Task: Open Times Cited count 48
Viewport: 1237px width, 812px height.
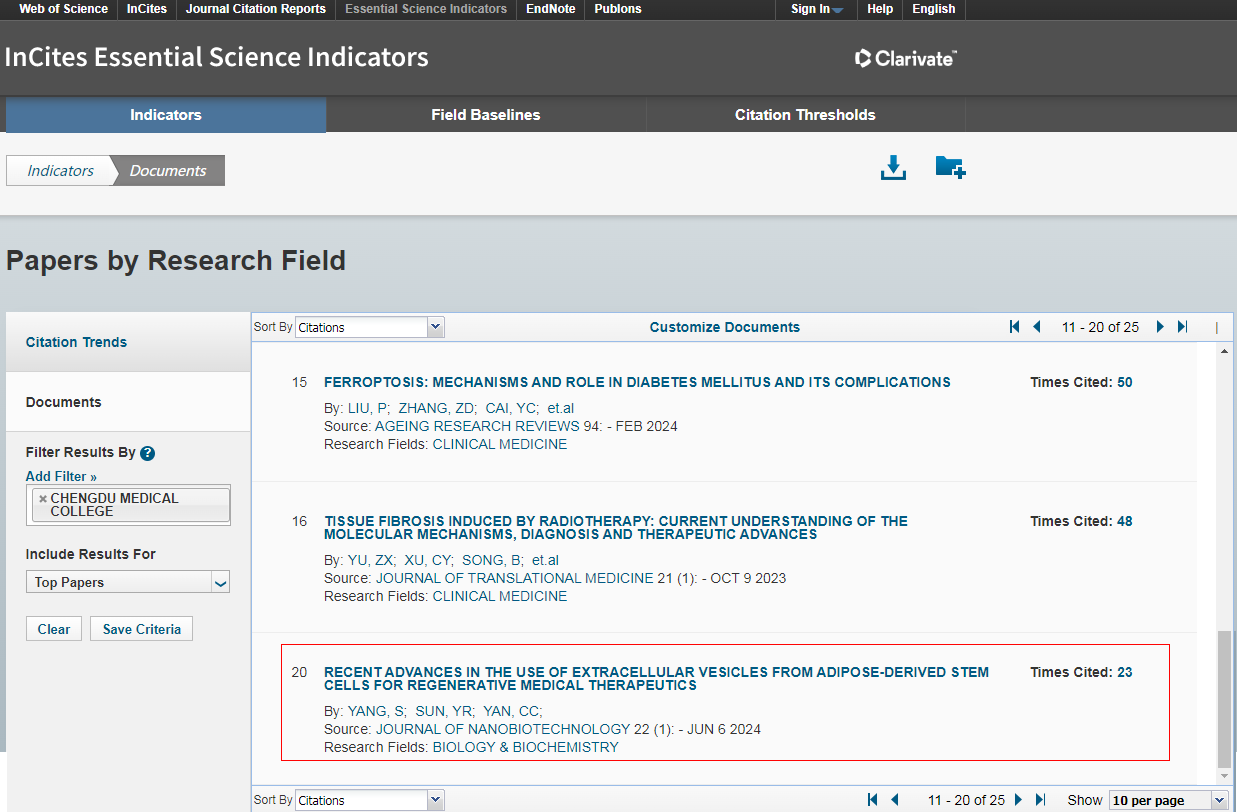Action: 1125,521
